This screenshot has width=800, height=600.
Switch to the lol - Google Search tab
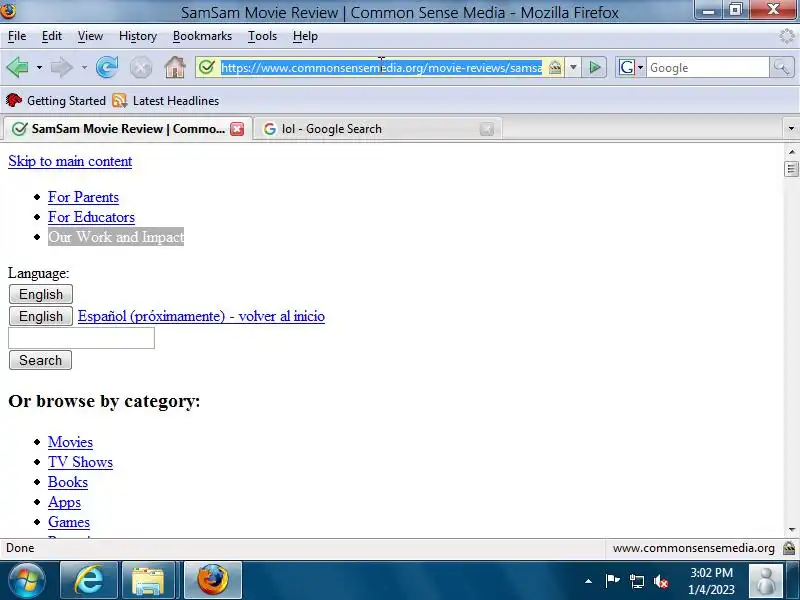pos(378,129)
